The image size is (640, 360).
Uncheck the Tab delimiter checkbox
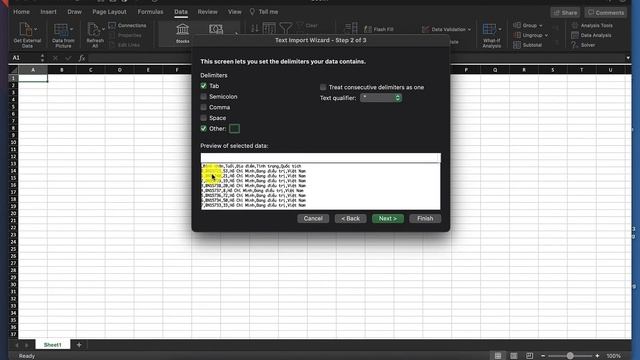(x=204, y=86)
